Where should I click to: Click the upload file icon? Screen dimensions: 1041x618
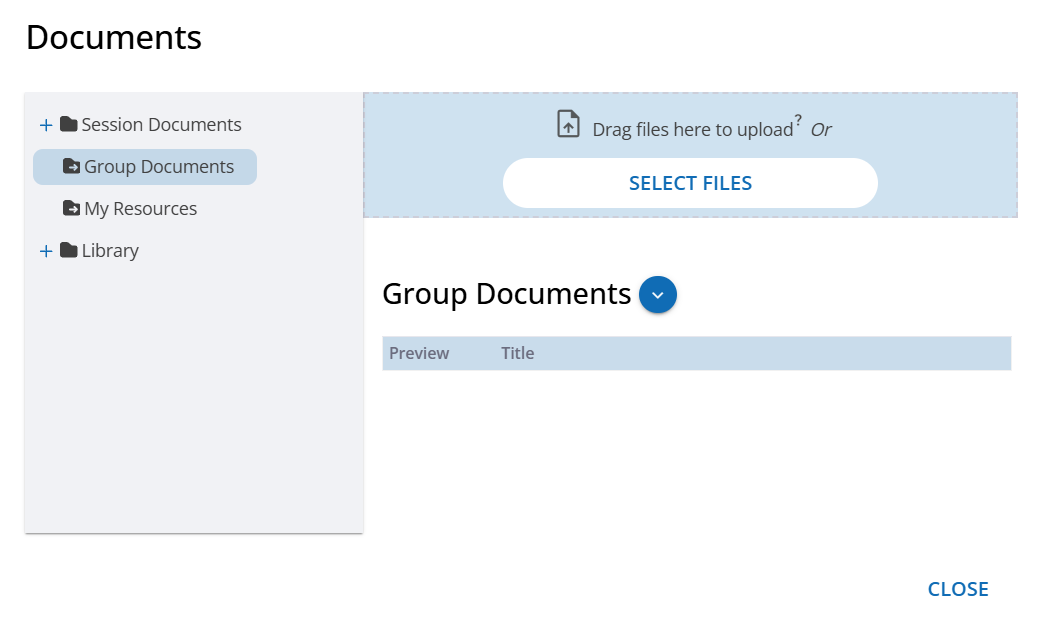click(x=568, y=124)
